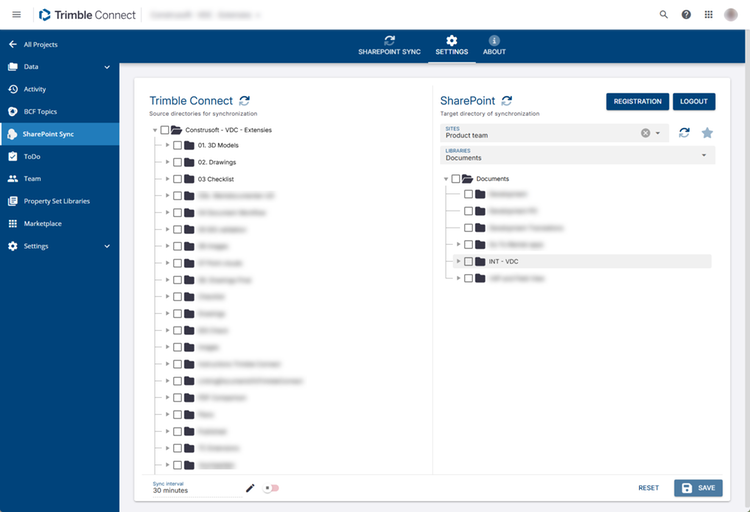This screenshot has width=750, height=512.
Task: Click the Activity history icon
Action: 13,89
